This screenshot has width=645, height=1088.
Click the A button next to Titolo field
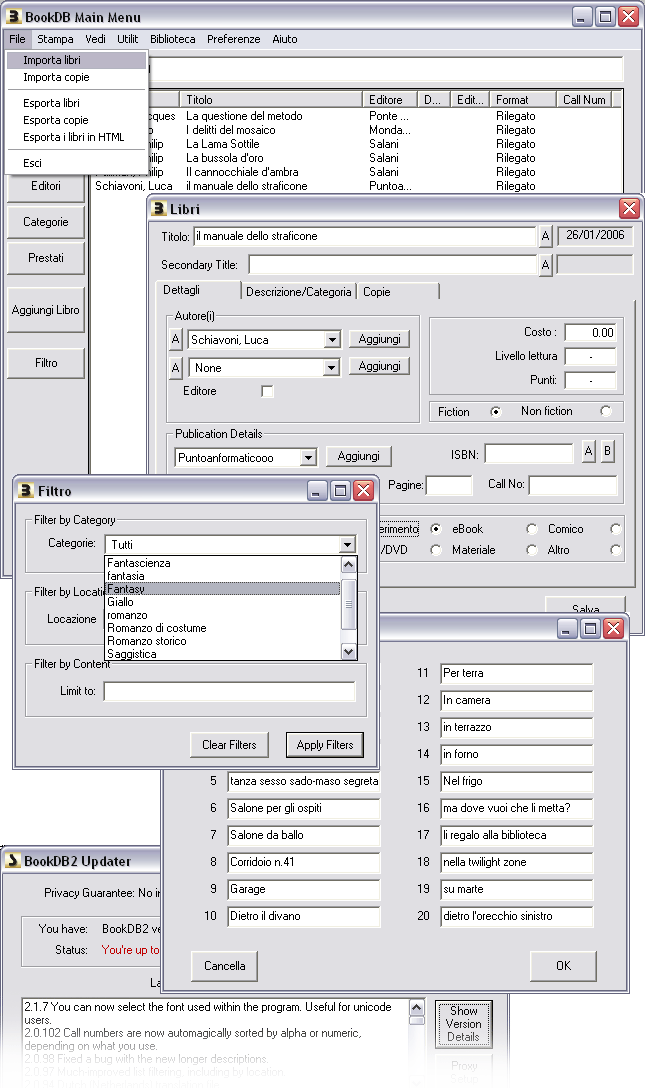point(545,236)
